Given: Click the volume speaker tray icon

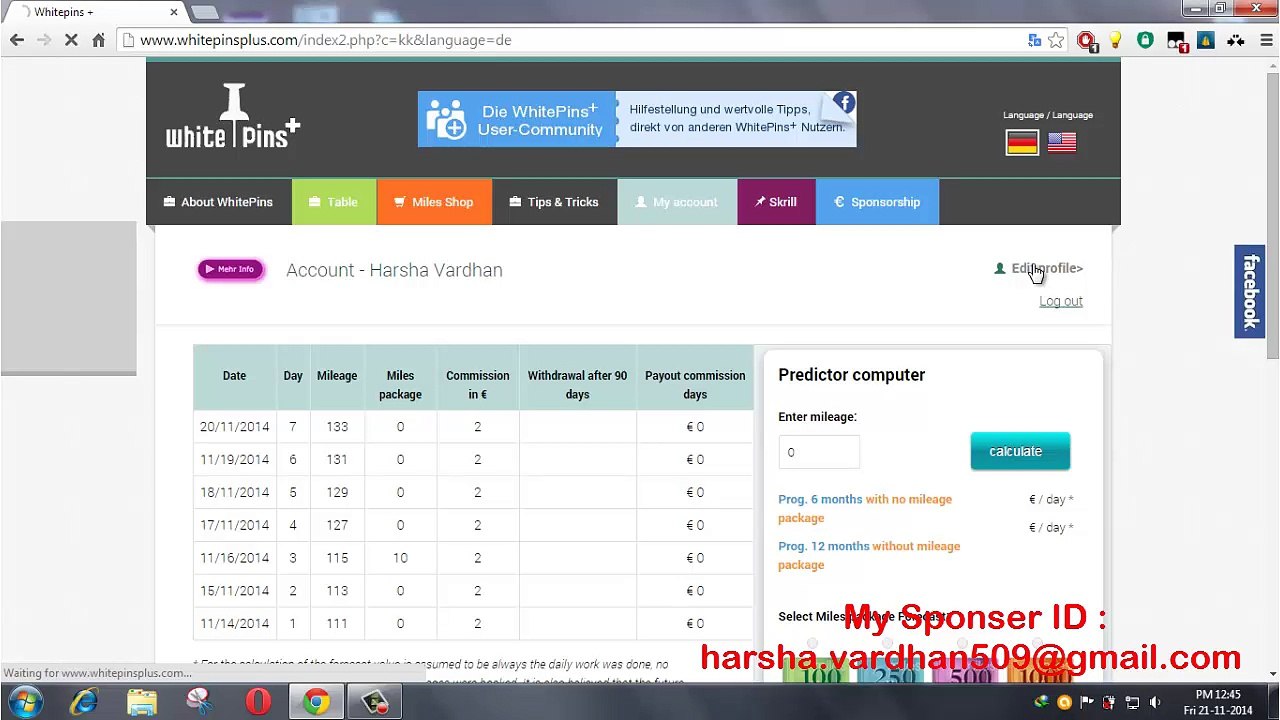Looking at the screenshot, I should click(1155, 703).
